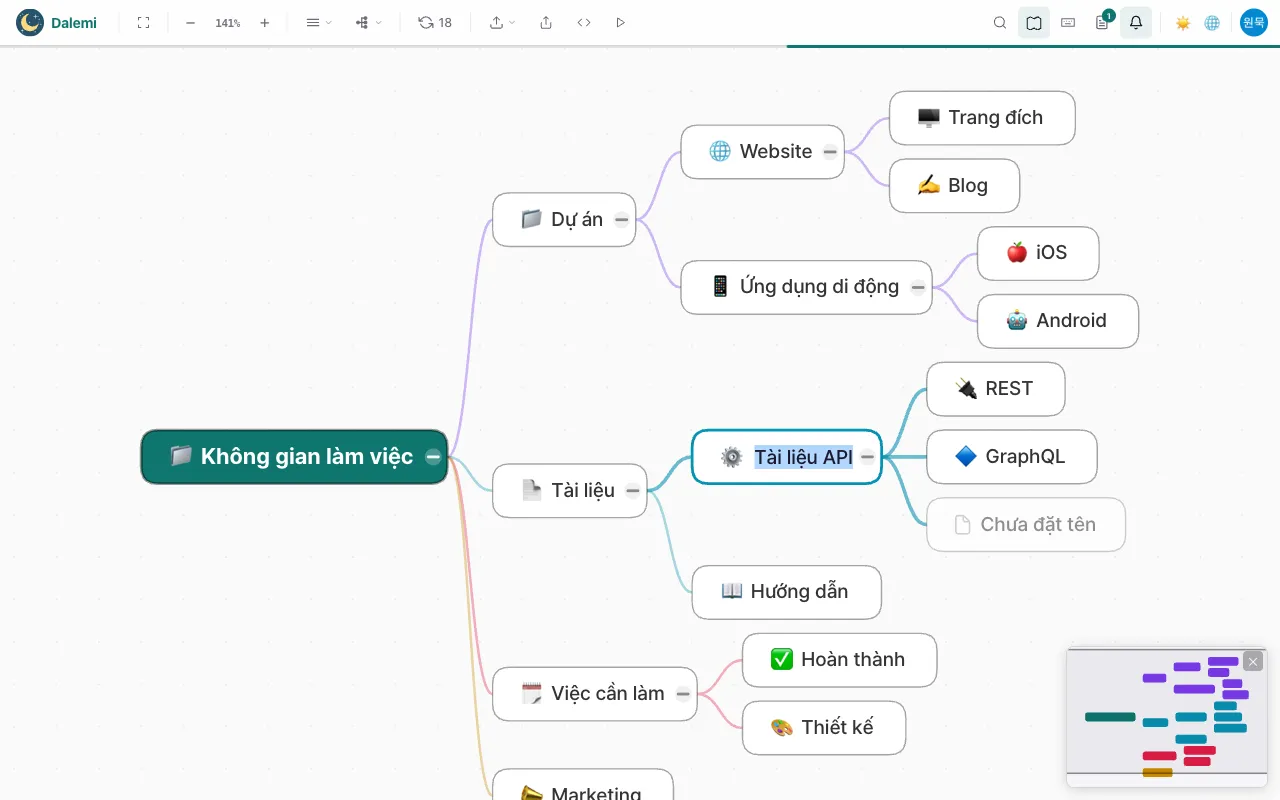Viewport: 1280px width, 800px height.
Task: Collapse the Dự án branch
Action: (x=622, y=220)
